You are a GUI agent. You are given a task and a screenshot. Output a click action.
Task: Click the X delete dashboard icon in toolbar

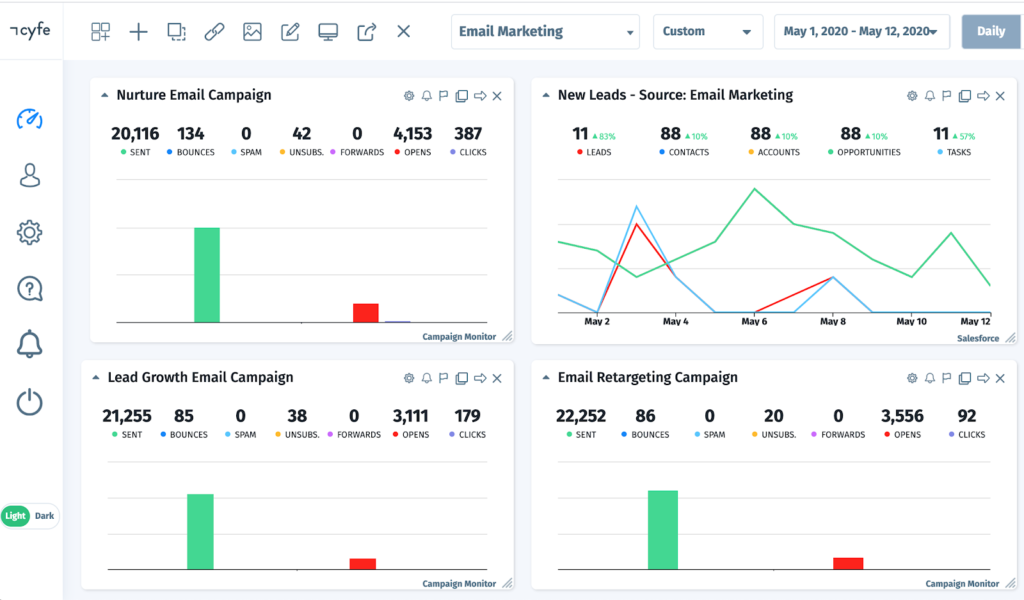click(404, 31)
